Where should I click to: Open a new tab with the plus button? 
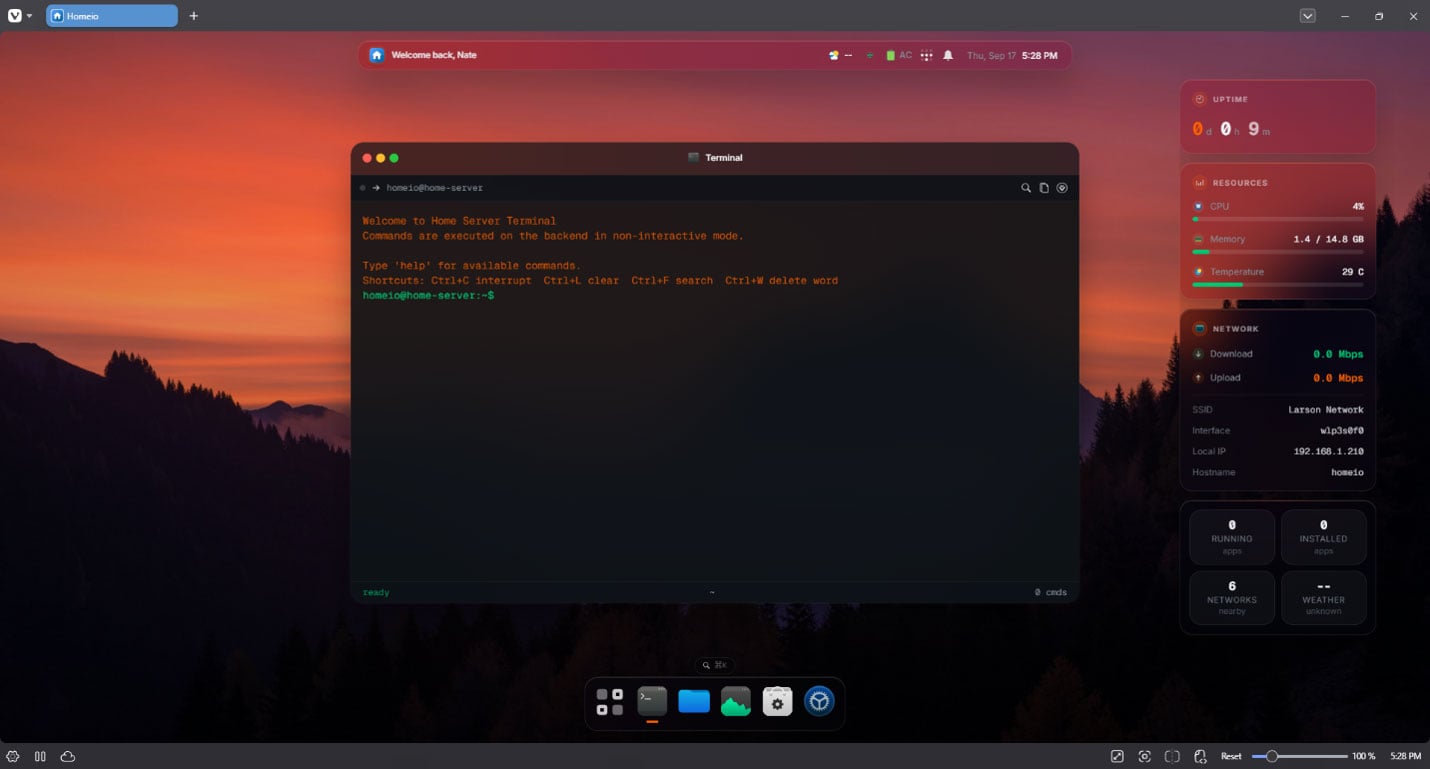click(194, 16)
